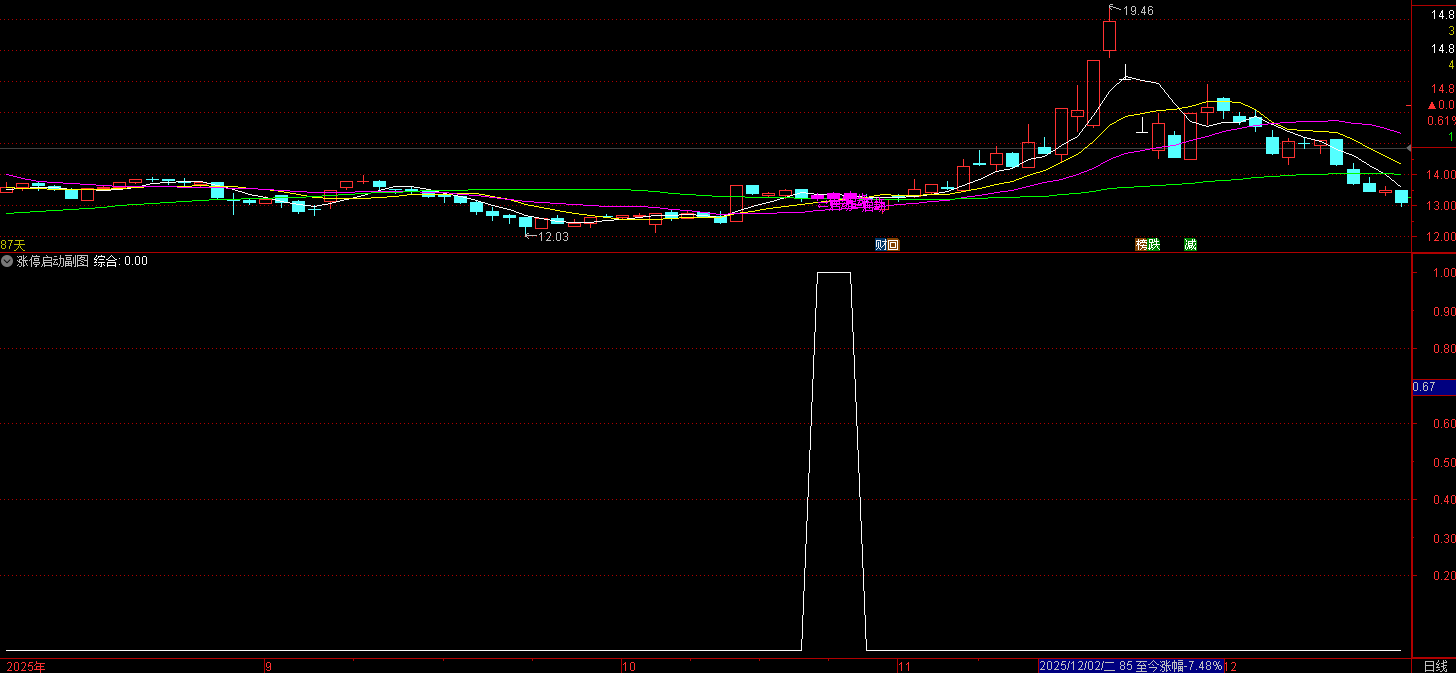The width and height of the screenshot is (1456, 673).
Task: Click the 19.46 high price flag
Action: pos(1137,11)
